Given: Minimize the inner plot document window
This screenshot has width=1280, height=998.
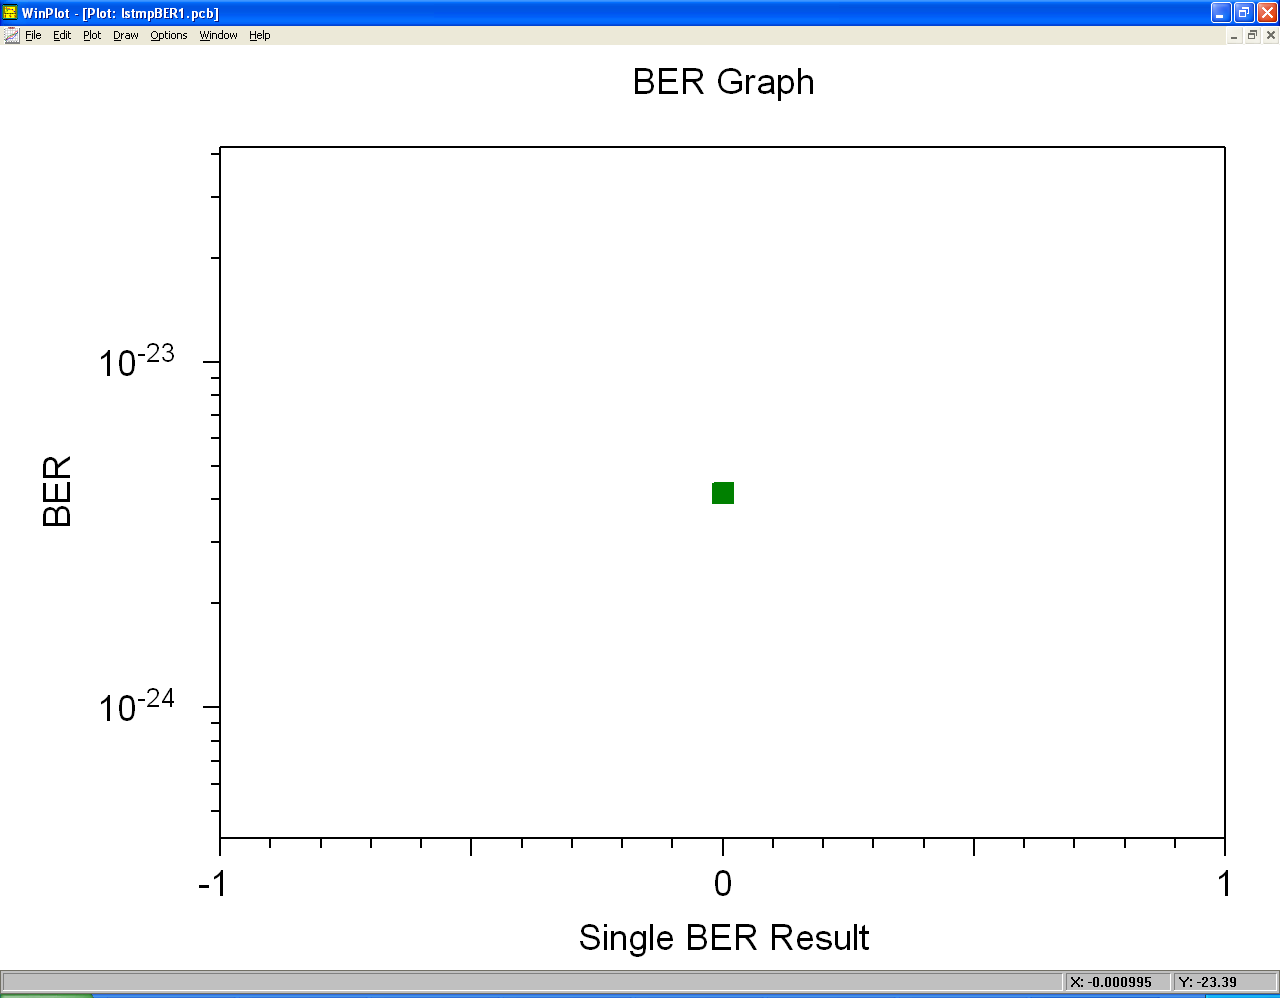Looking at the screenshot, I should 1235,35.
